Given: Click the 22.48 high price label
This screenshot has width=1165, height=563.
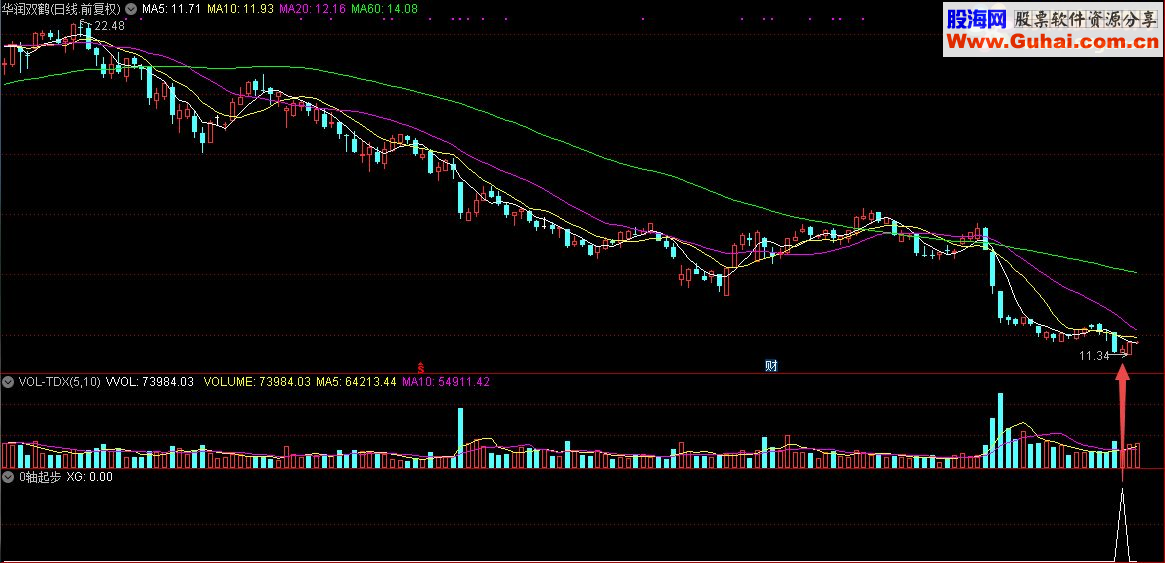Looking at the screenshot, I should pyautogui.click(x=110, y=25).
